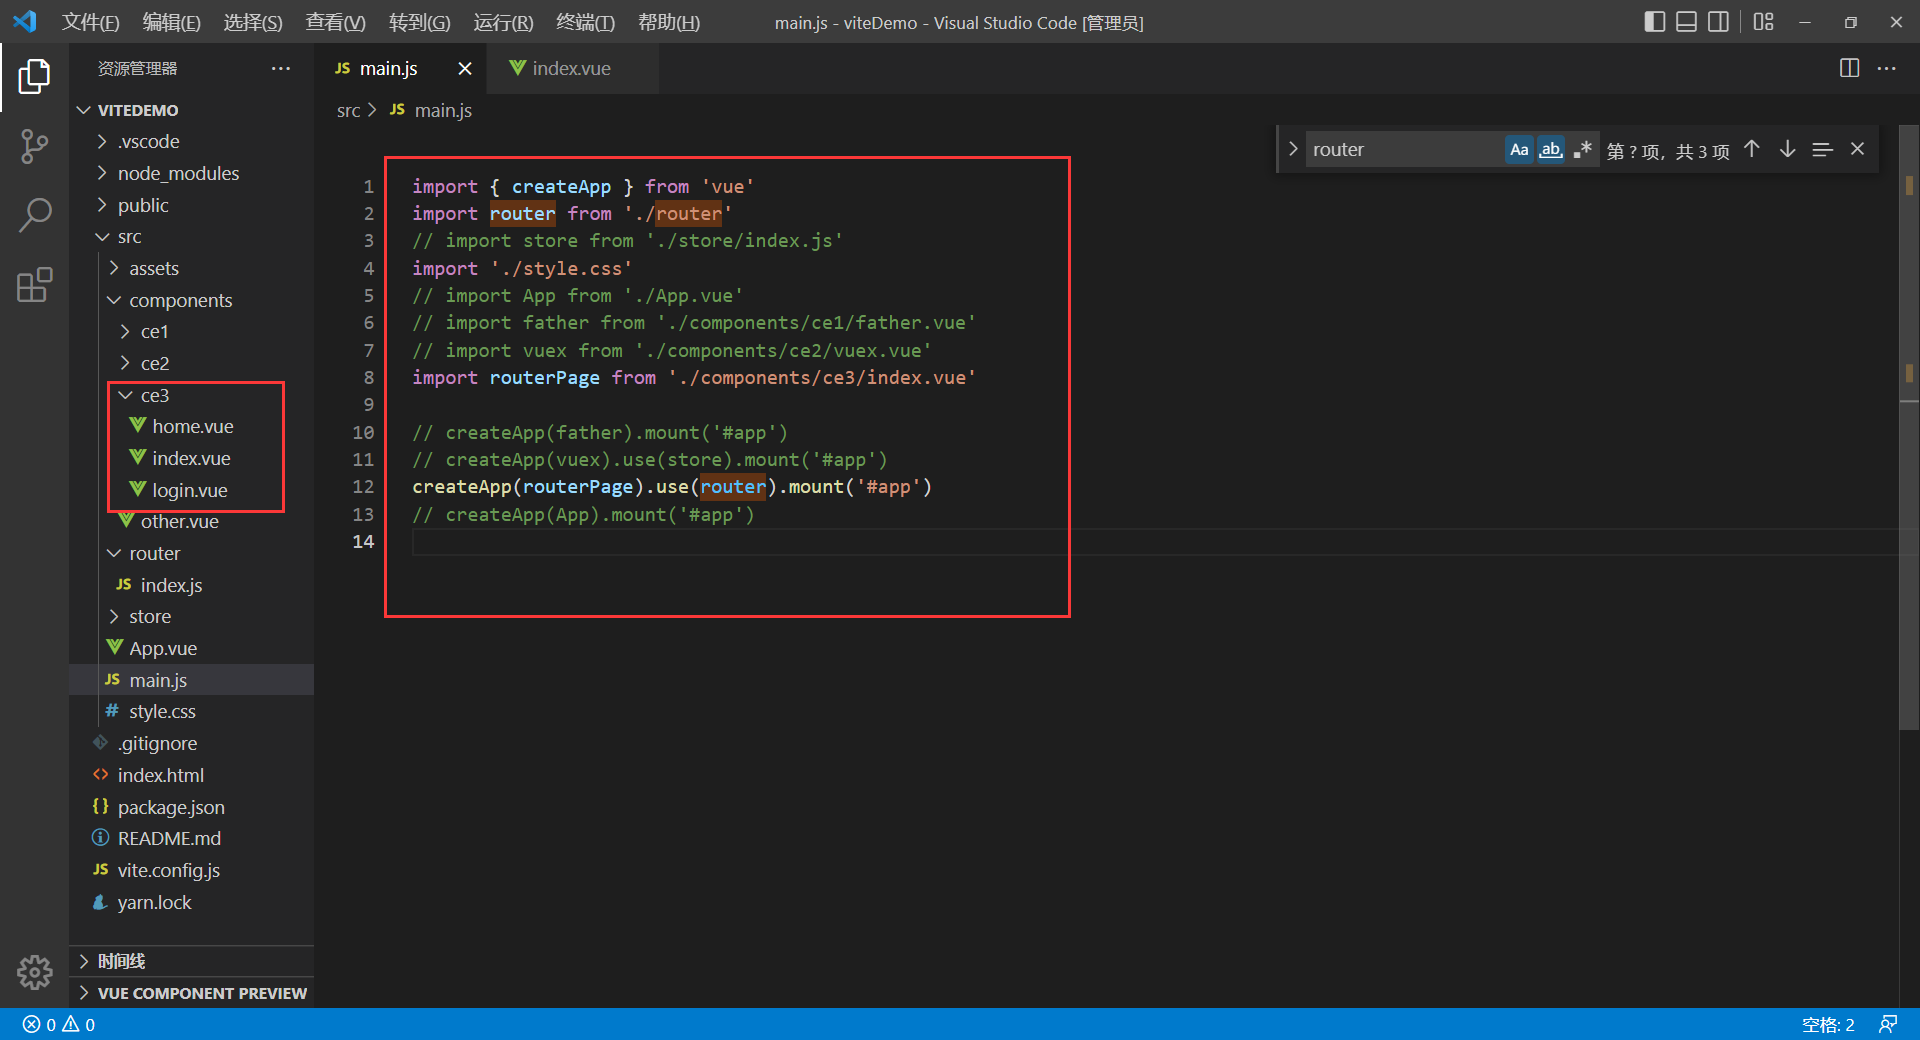Open the 编辑(E) menu
This screenshot has width=1920, height=1040.
tap(172, 22)
